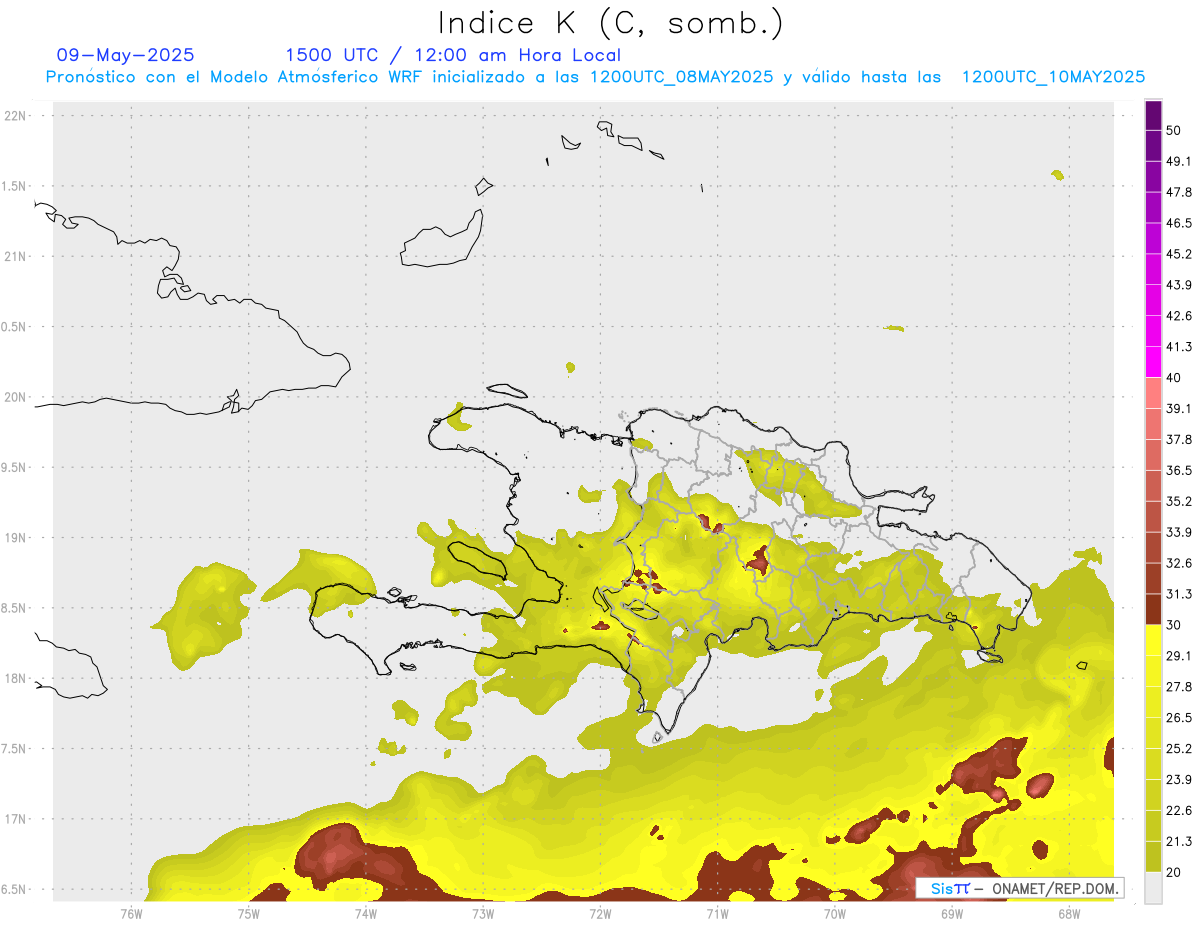
Task: Click the 'ONAMET/REP.DOM.' credit label
Action: click(x=1057, y=888)
